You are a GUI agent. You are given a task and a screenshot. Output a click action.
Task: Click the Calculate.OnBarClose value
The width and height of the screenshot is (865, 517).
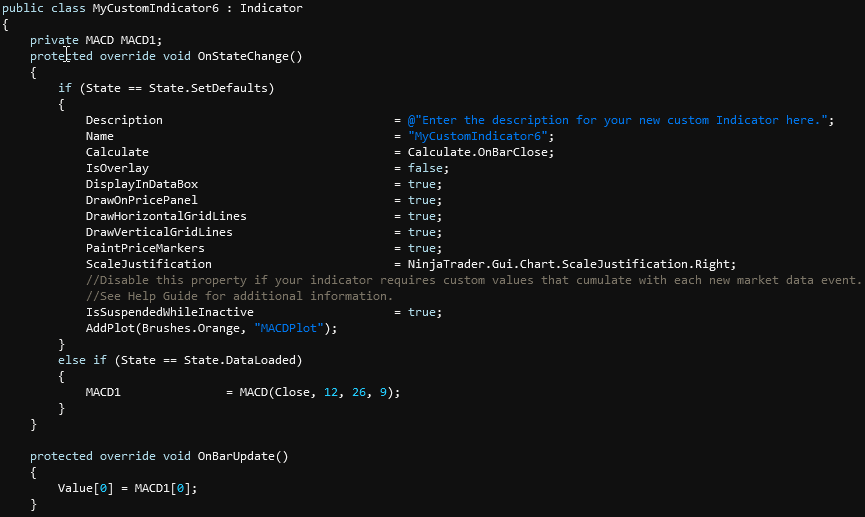pyautogui.click(x=480, y=152)
